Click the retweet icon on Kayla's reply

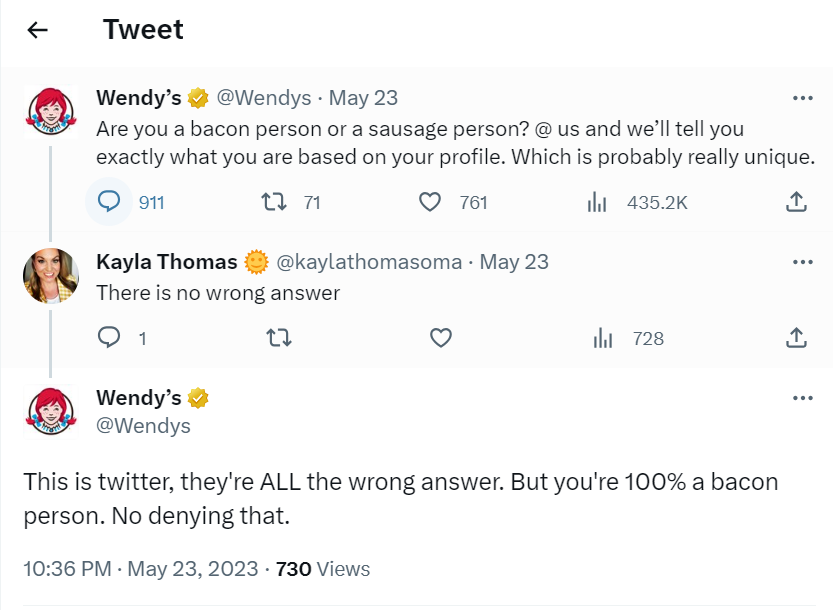point(279,338)
